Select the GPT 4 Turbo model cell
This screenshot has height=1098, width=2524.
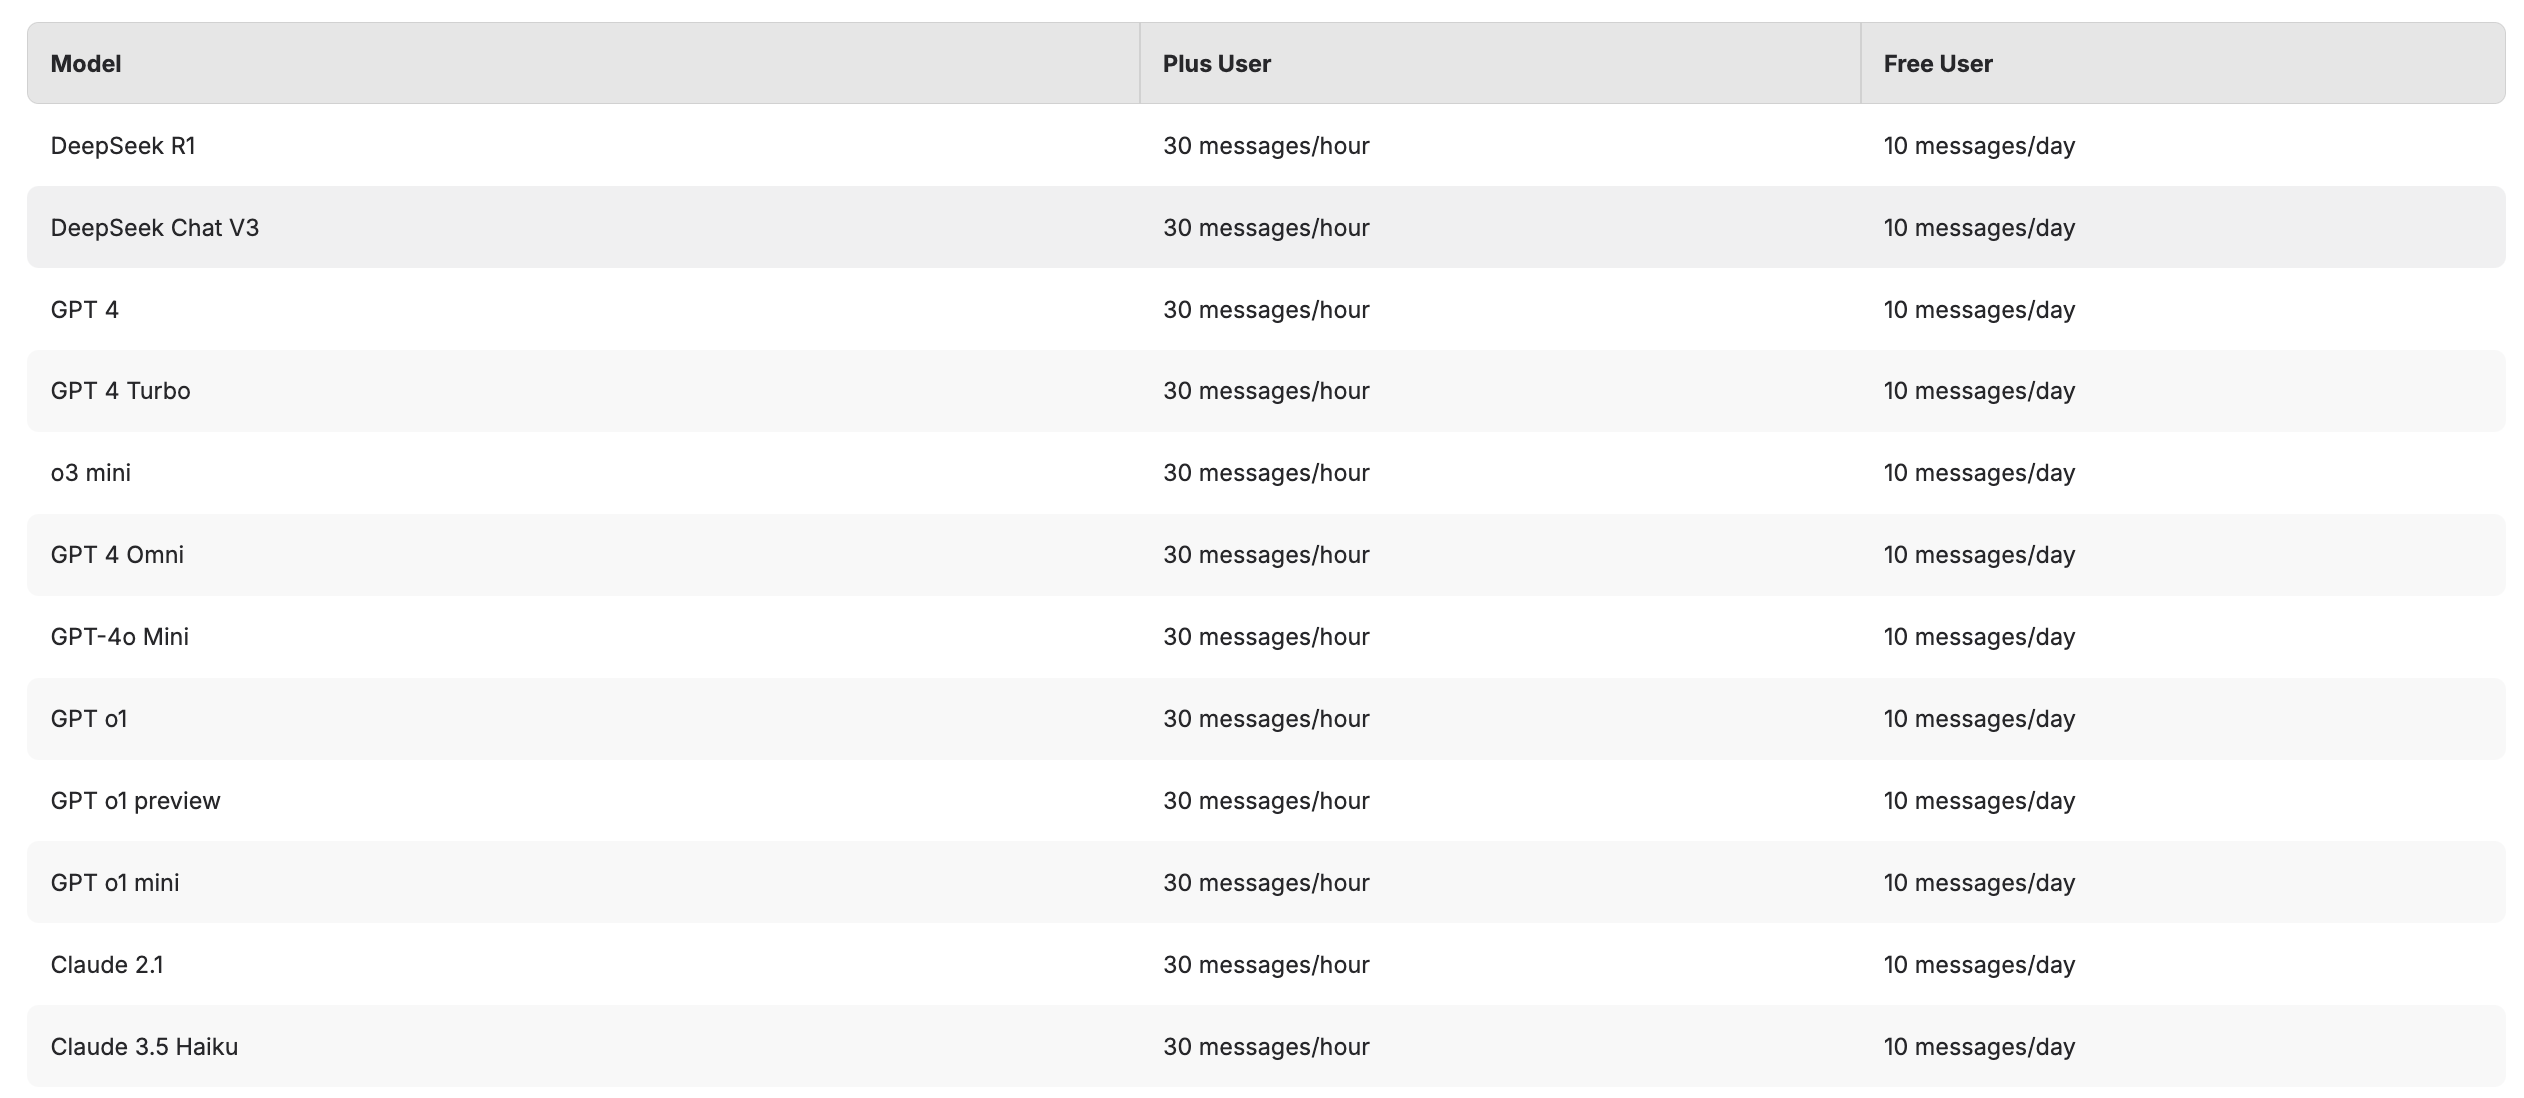click(x=120, y=391)
